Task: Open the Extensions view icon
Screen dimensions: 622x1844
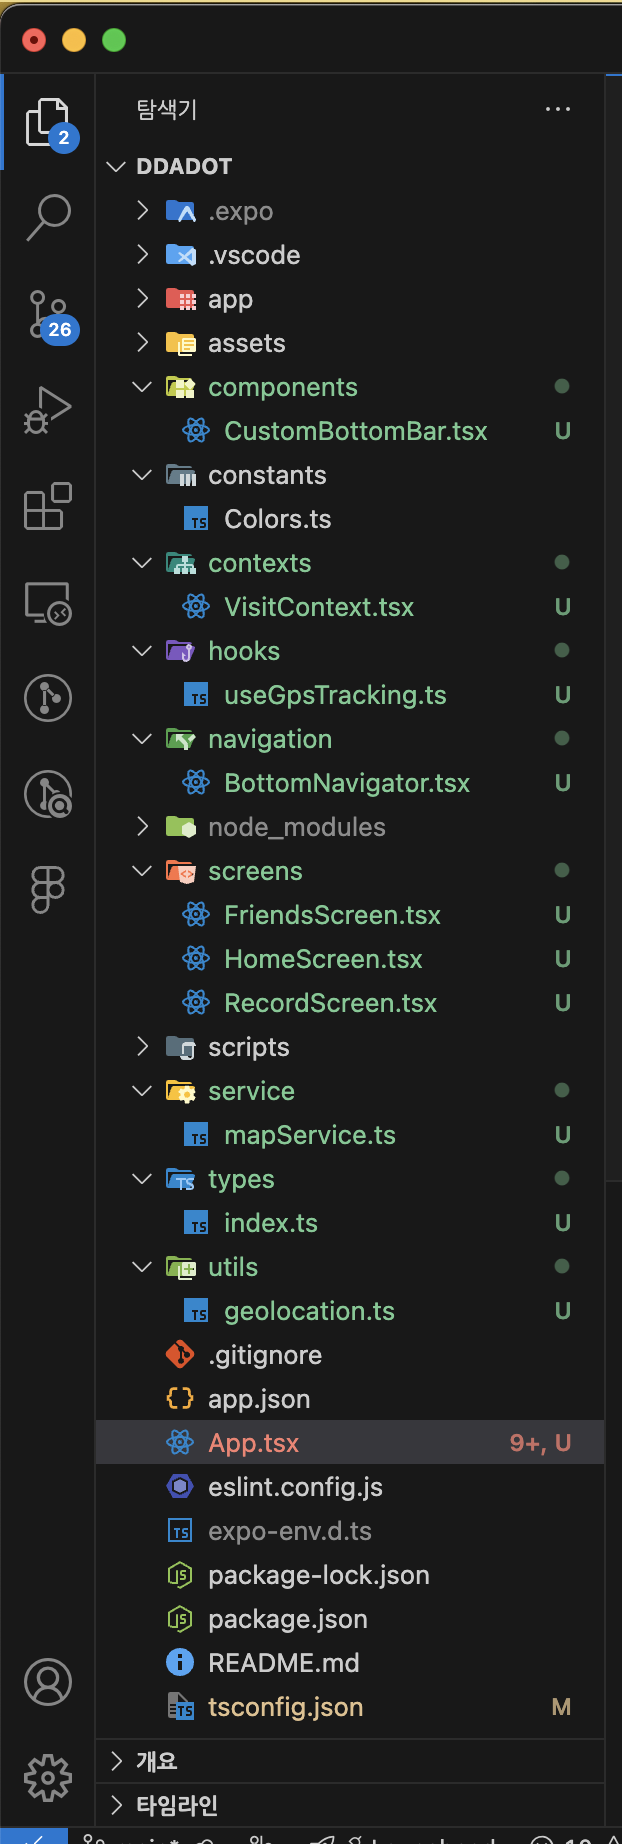Action: [x=48, y=506]
